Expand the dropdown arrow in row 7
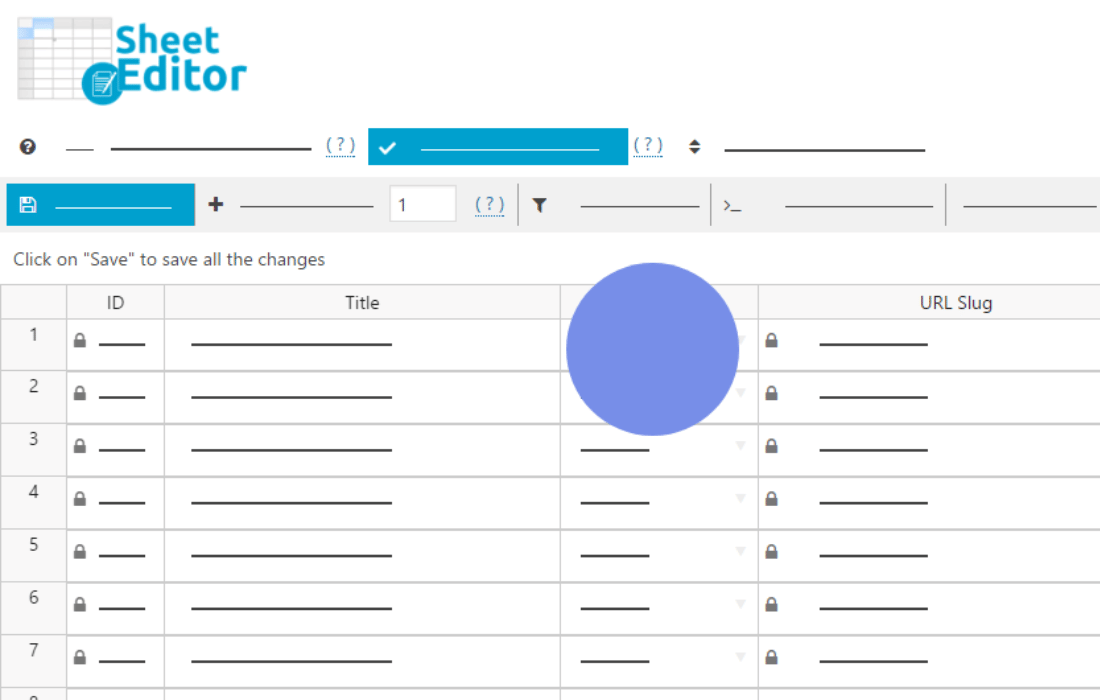1100x700 pixels. coord(740,657)
